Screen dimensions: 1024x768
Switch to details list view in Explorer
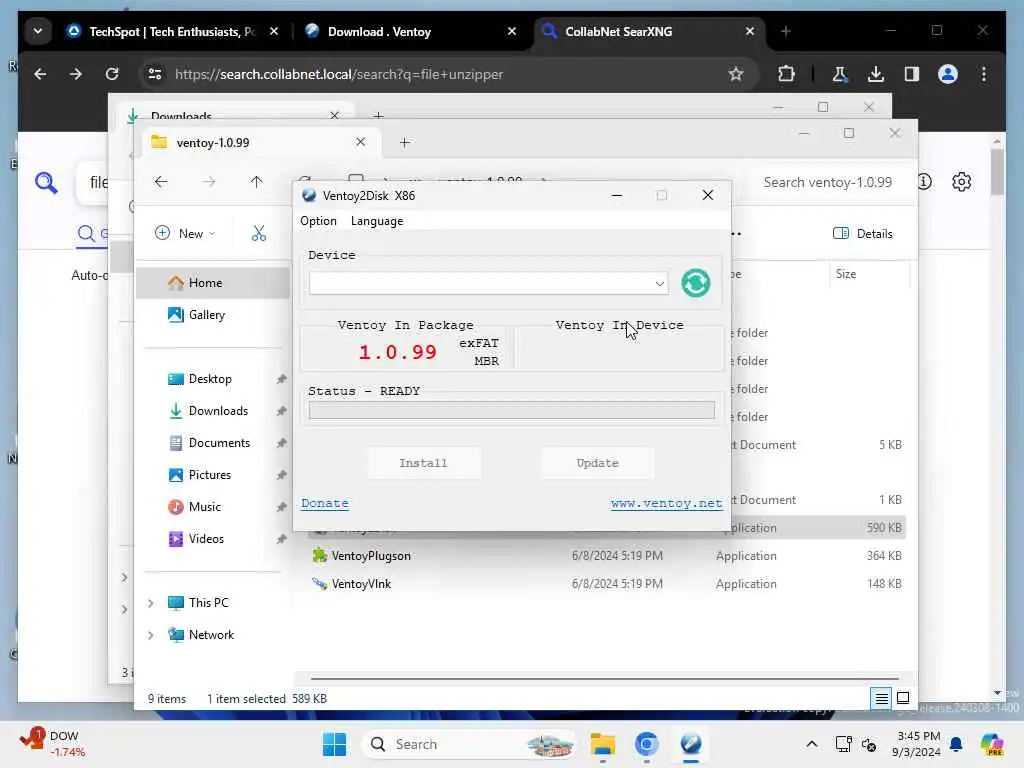881,699
